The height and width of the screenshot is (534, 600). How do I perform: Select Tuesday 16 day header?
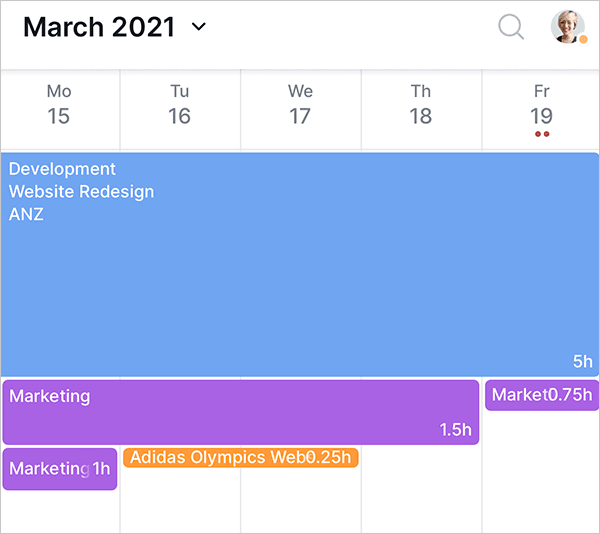[x=179, y=105]
